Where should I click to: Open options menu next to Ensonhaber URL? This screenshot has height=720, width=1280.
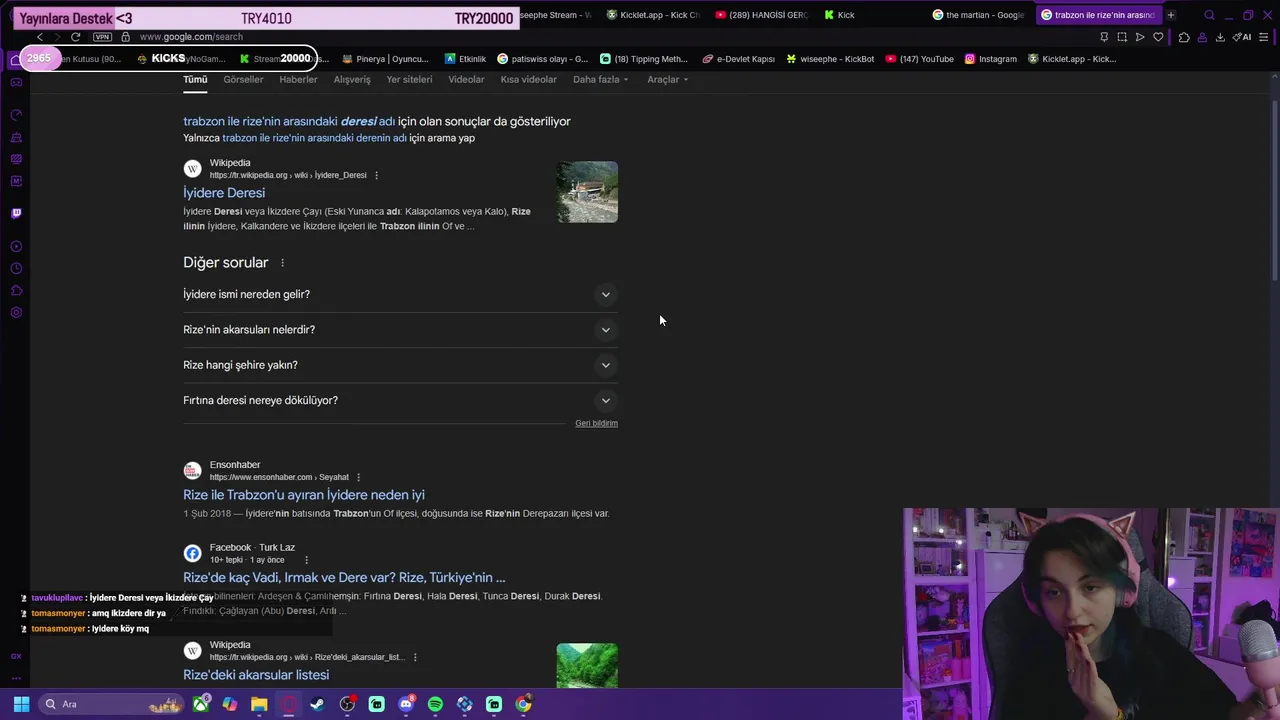pos(358,477)
